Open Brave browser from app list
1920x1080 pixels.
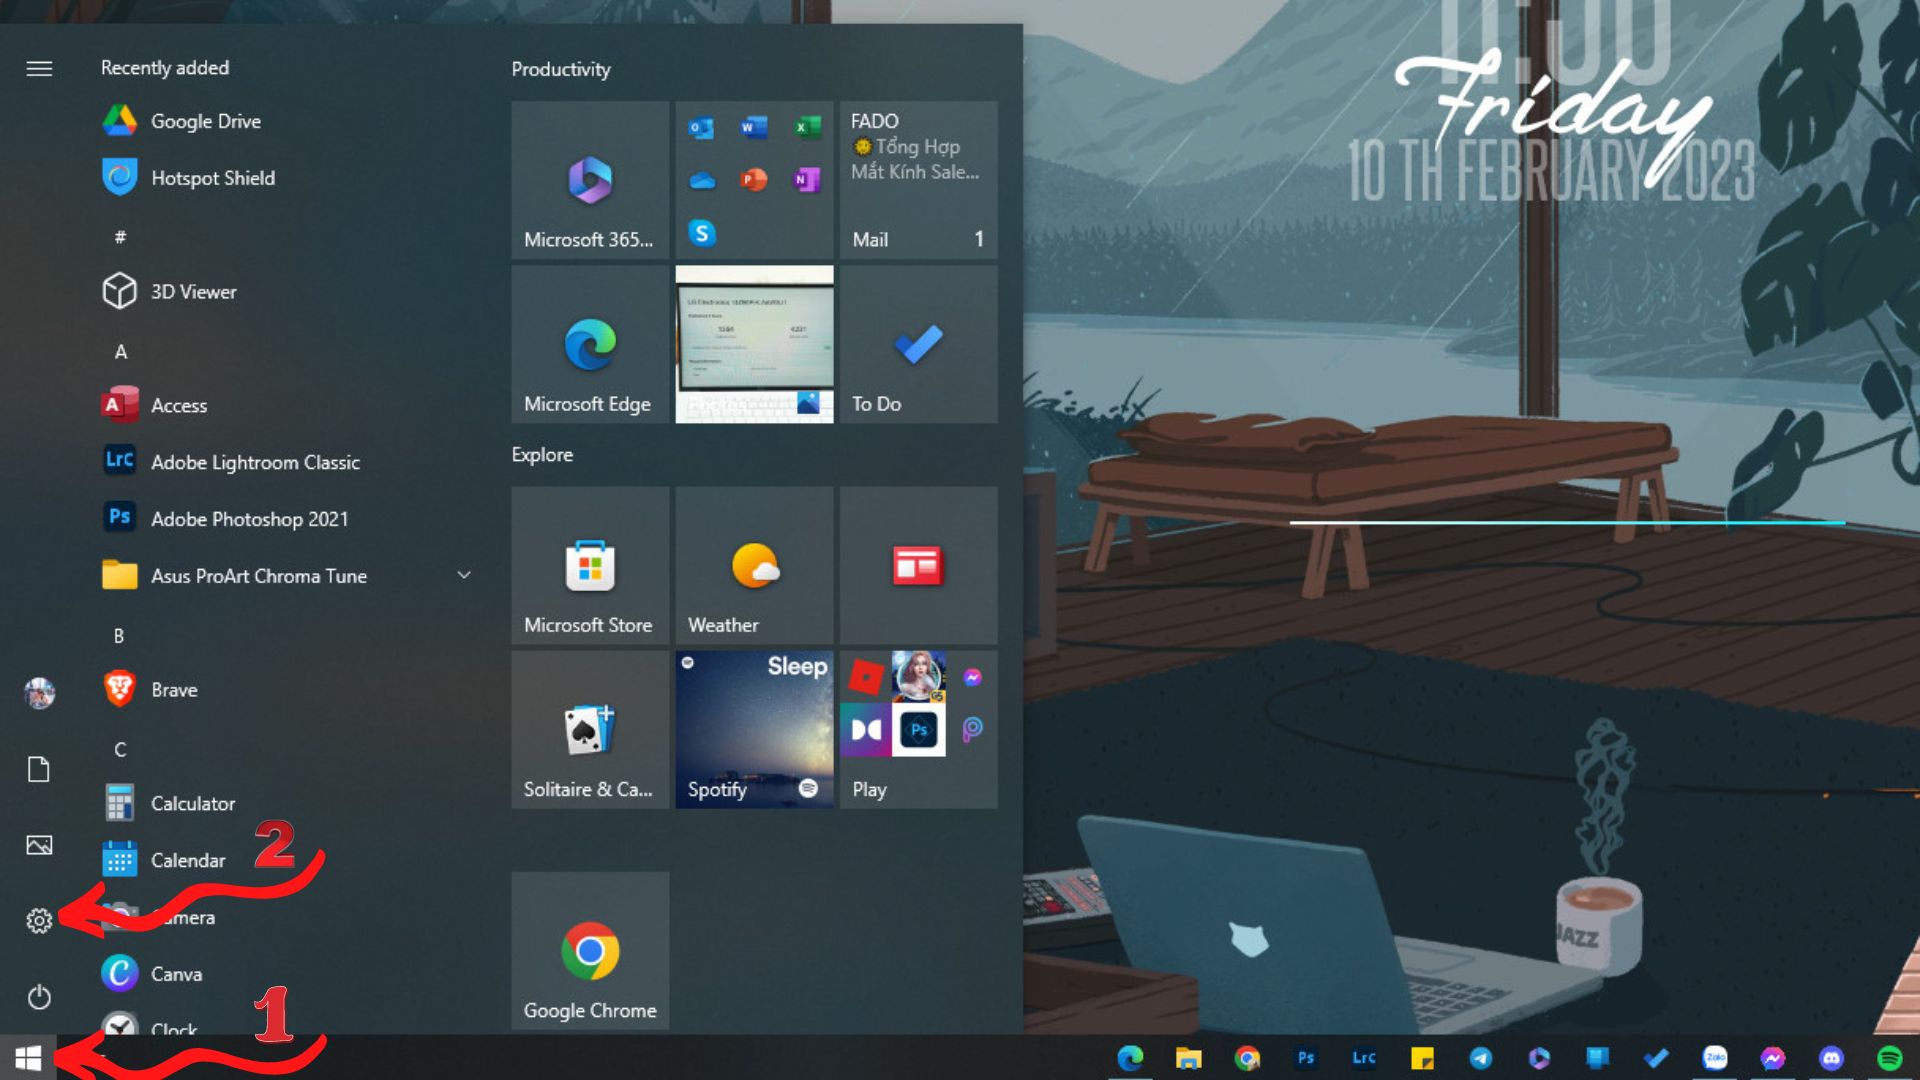click(285, 690)
